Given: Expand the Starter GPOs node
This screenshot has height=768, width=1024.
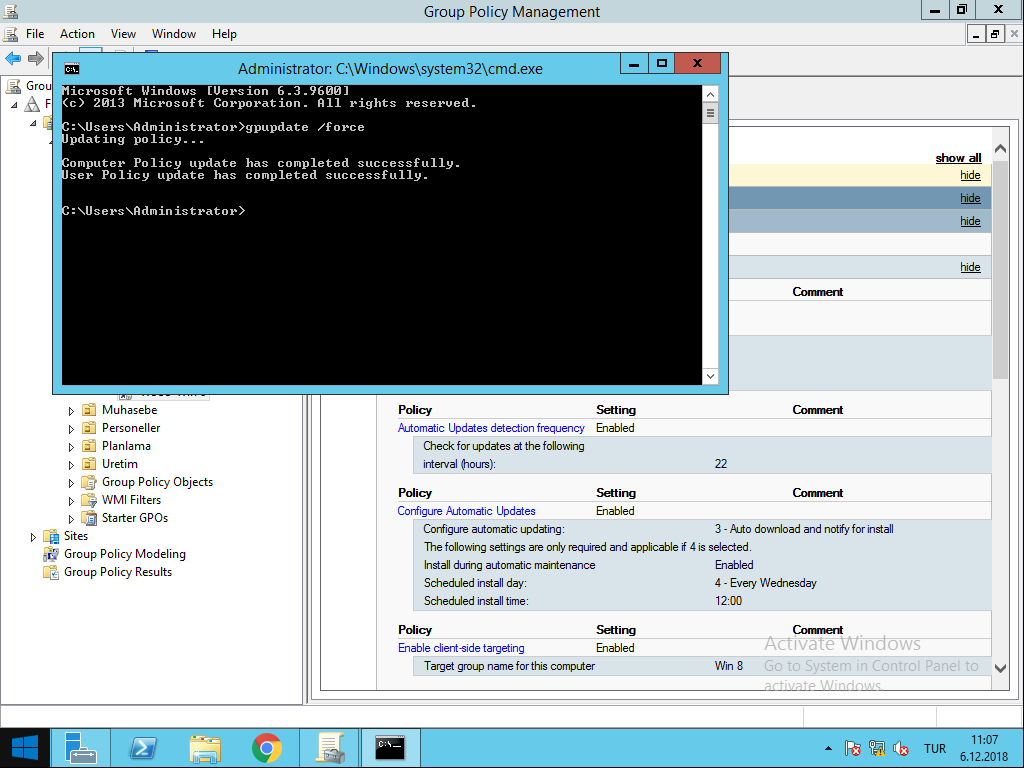Looking at the screenshot, I should tap(71, 519).
